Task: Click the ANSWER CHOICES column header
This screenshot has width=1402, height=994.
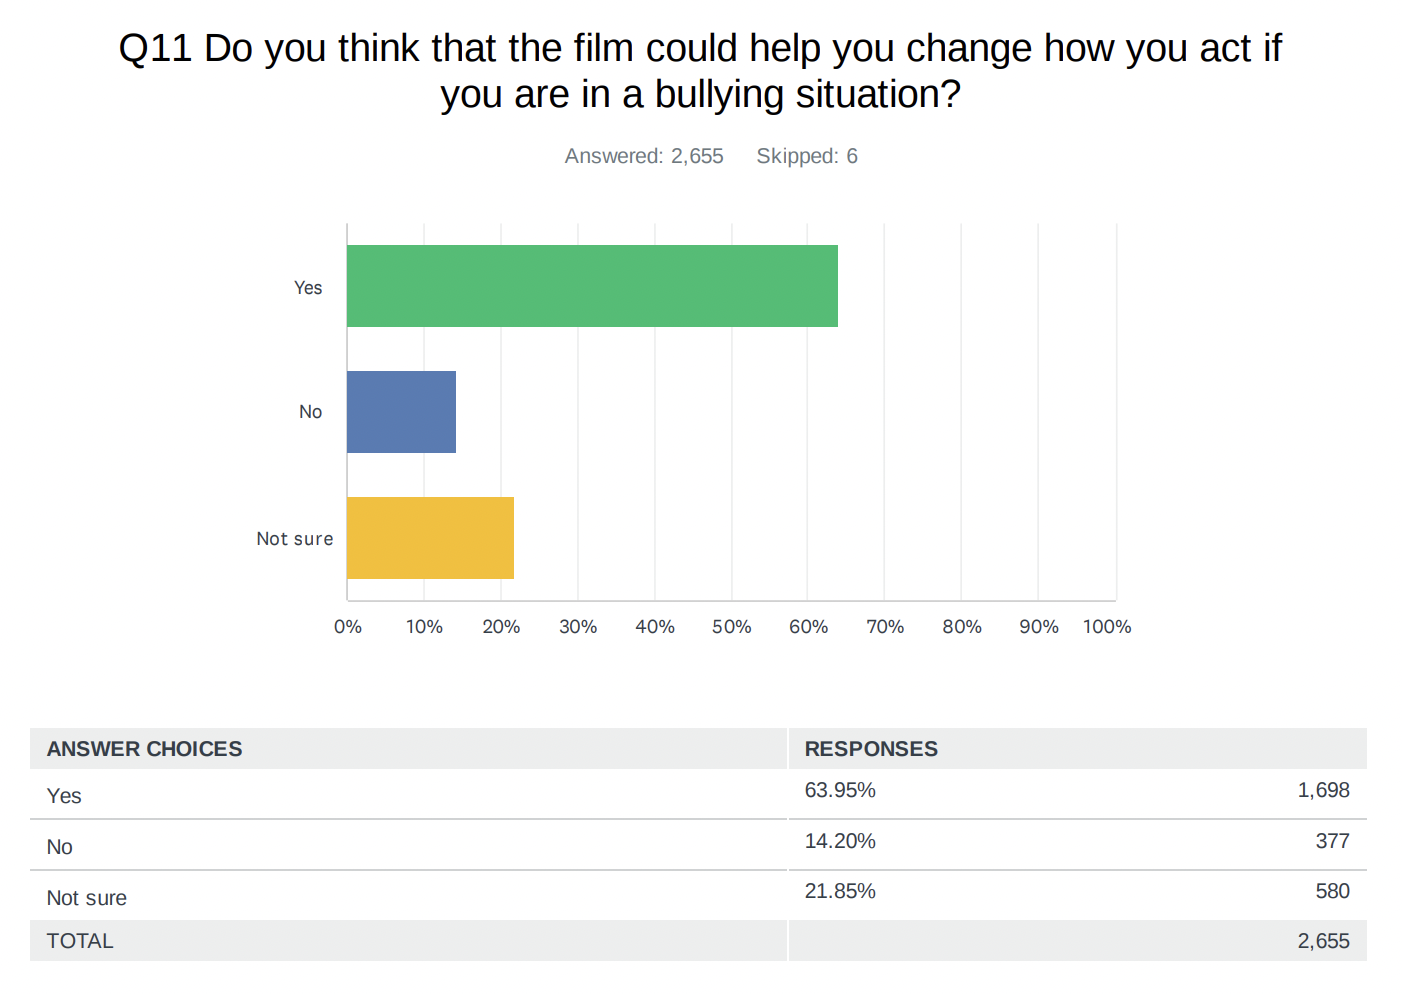Action: pos(145,749)
